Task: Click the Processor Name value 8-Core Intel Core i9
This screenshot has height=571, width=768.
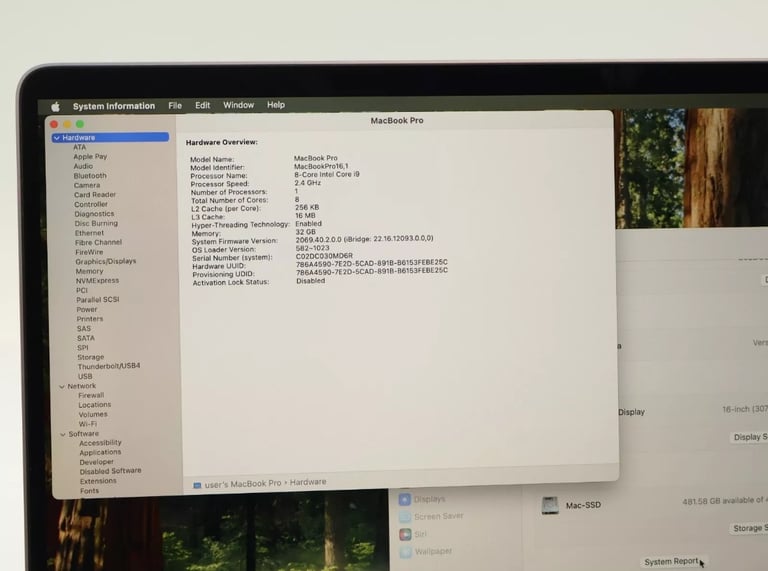Action: pos(327,174)
